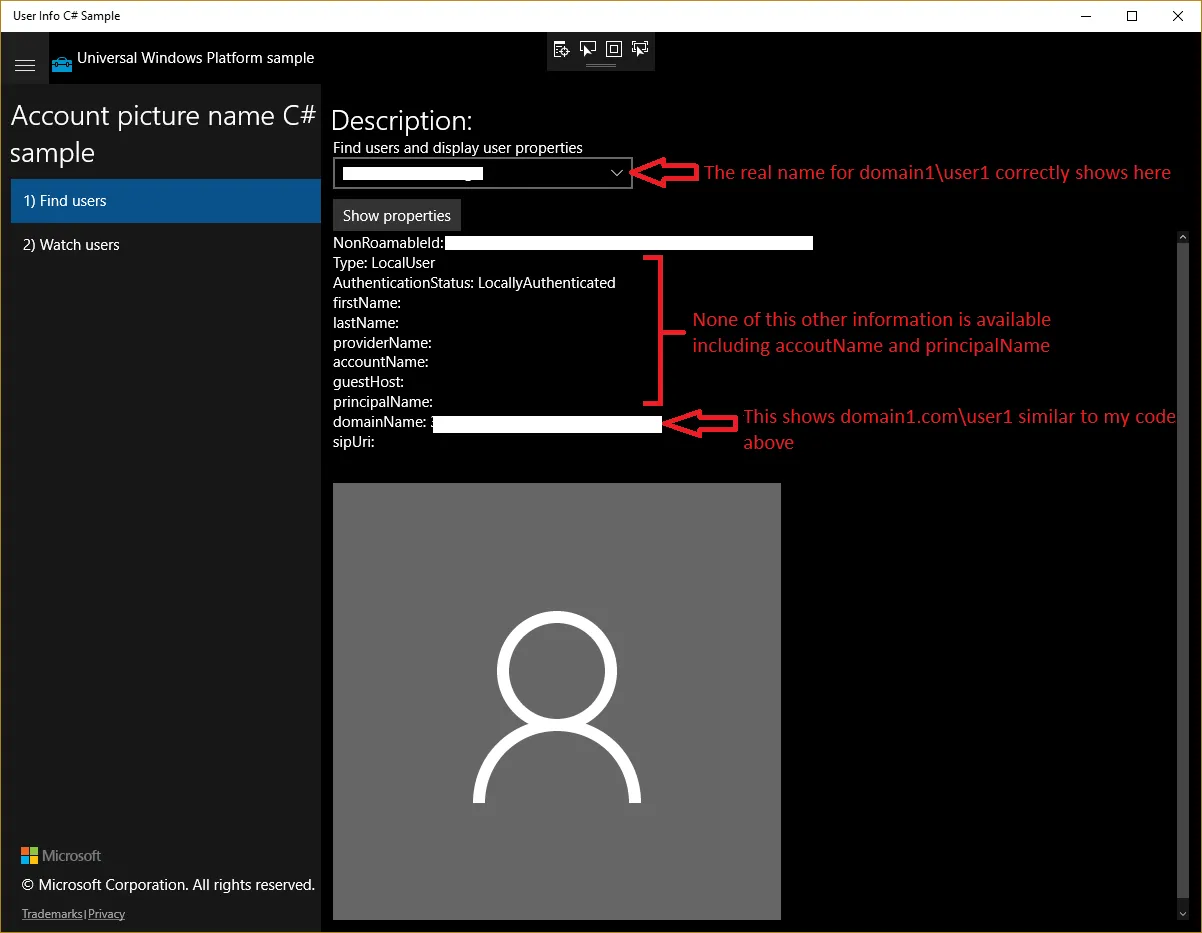This screenshot has width=1202, height=933.
Task: Open the Trademarks link
Action: coord(52,914)
